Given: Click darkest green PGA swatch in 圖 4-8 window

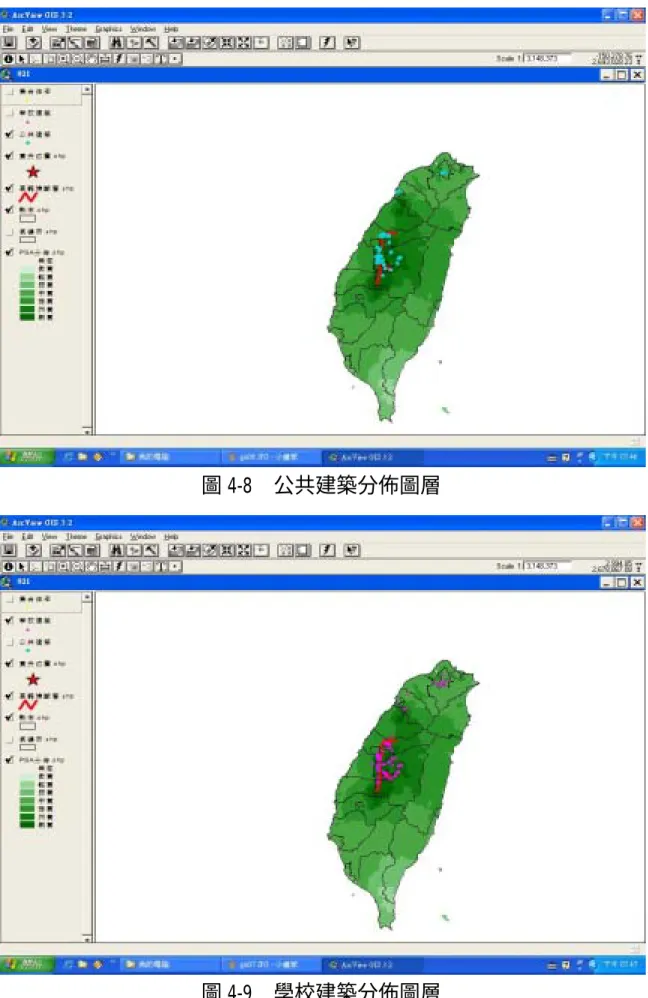Looking at the screenshot, I should 27,316.
